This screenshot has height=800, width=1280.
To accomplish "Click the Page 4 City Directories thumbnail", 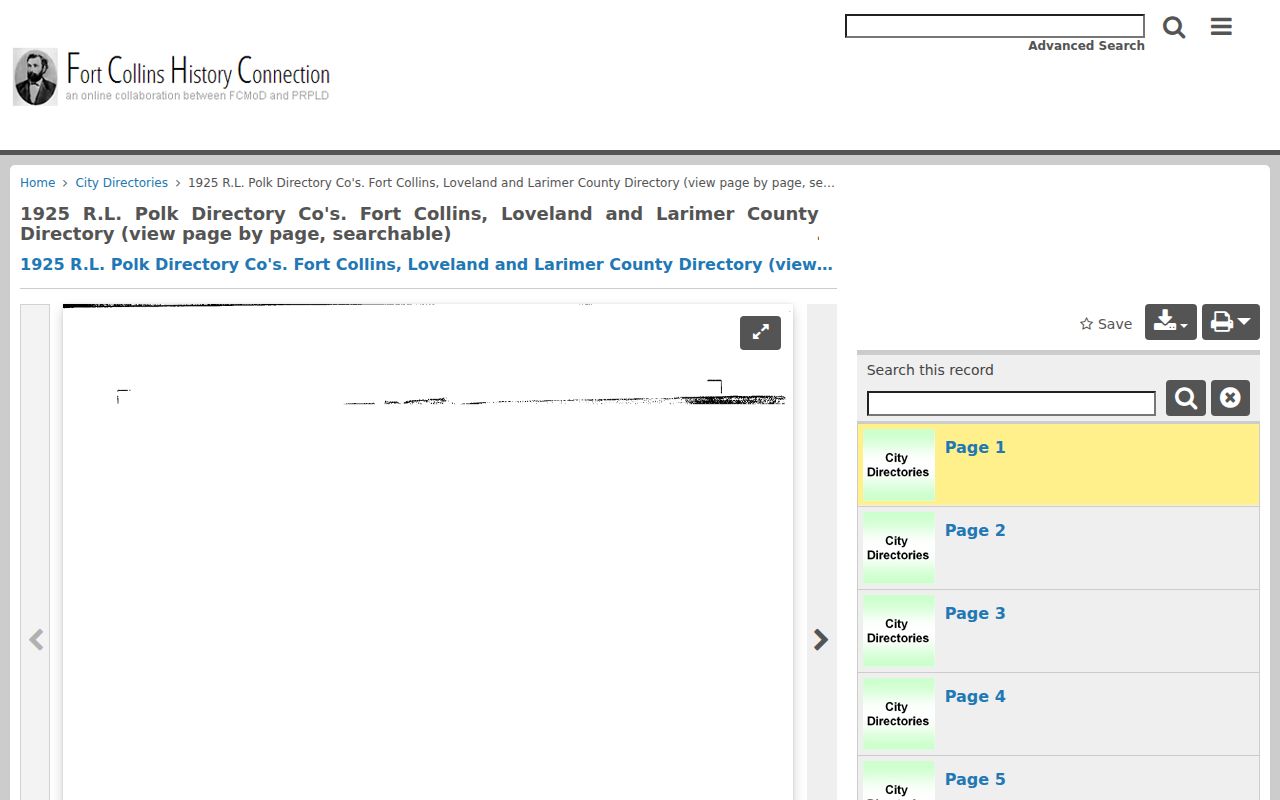I will click(898, 714).
